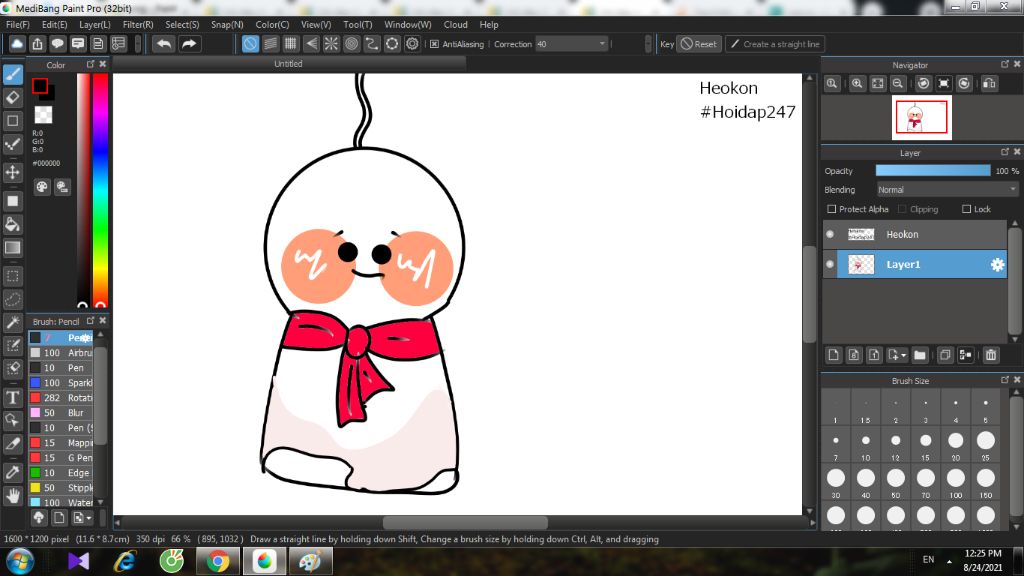Image resolution: width=1024 pixels, height=576 pixels.
Task: Hide the Heokon layer
Action: (830, 234)
